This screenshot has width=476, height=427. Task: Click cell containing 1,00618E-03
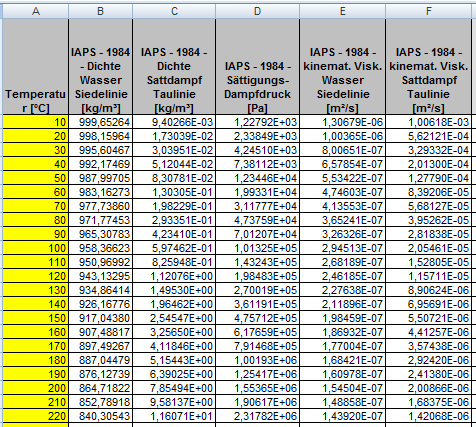(428, 122)
